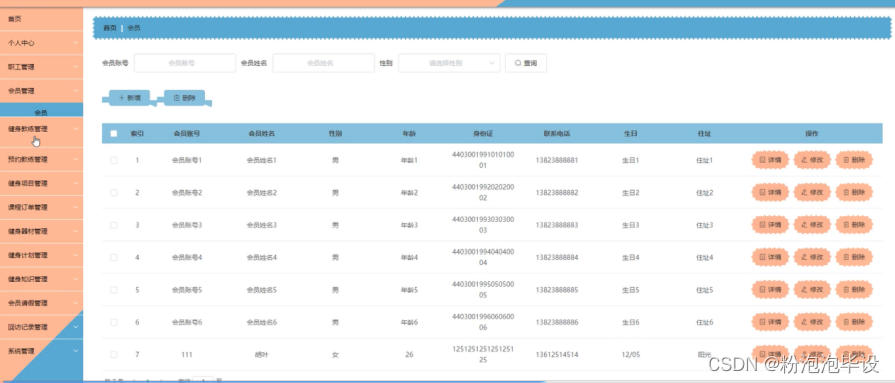The image size is (895, 383).
Task: Click the age cell 26
Action: tap(409, 354)
